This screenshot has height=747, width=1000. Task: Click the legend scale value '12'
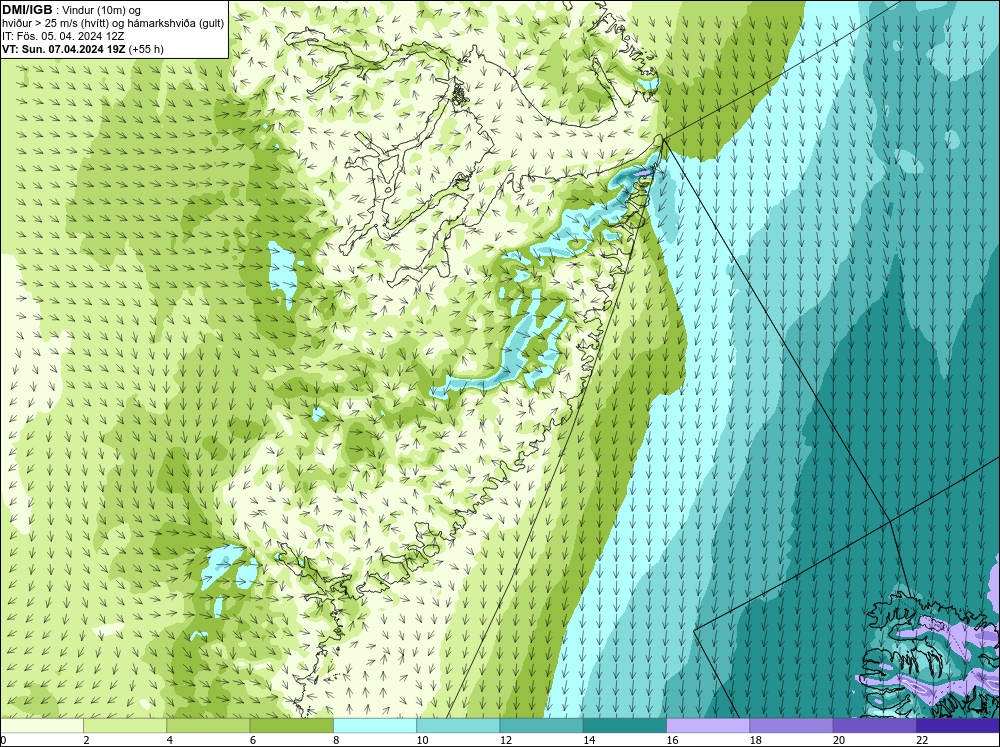point(506,740)
